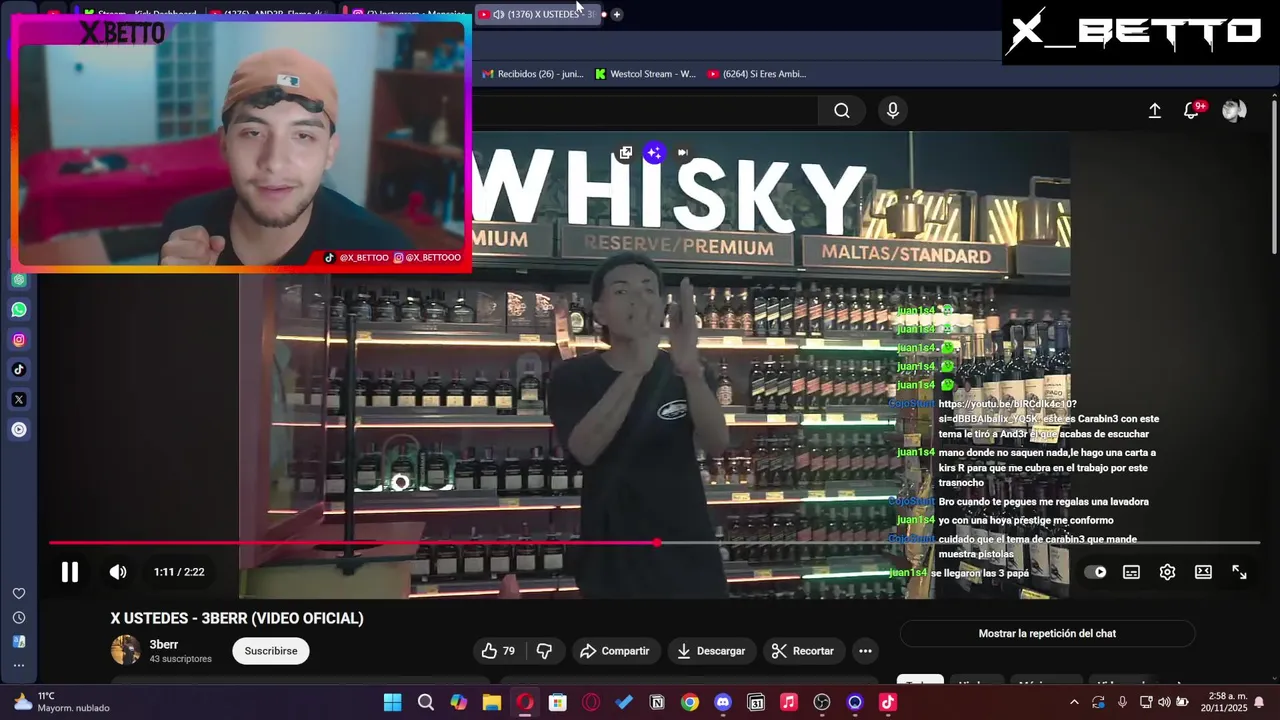Image resolution: width=1280 pixels, height=720 pixels.
Task: Click the YouTube search magnifier button
Action: pos(842,111)
